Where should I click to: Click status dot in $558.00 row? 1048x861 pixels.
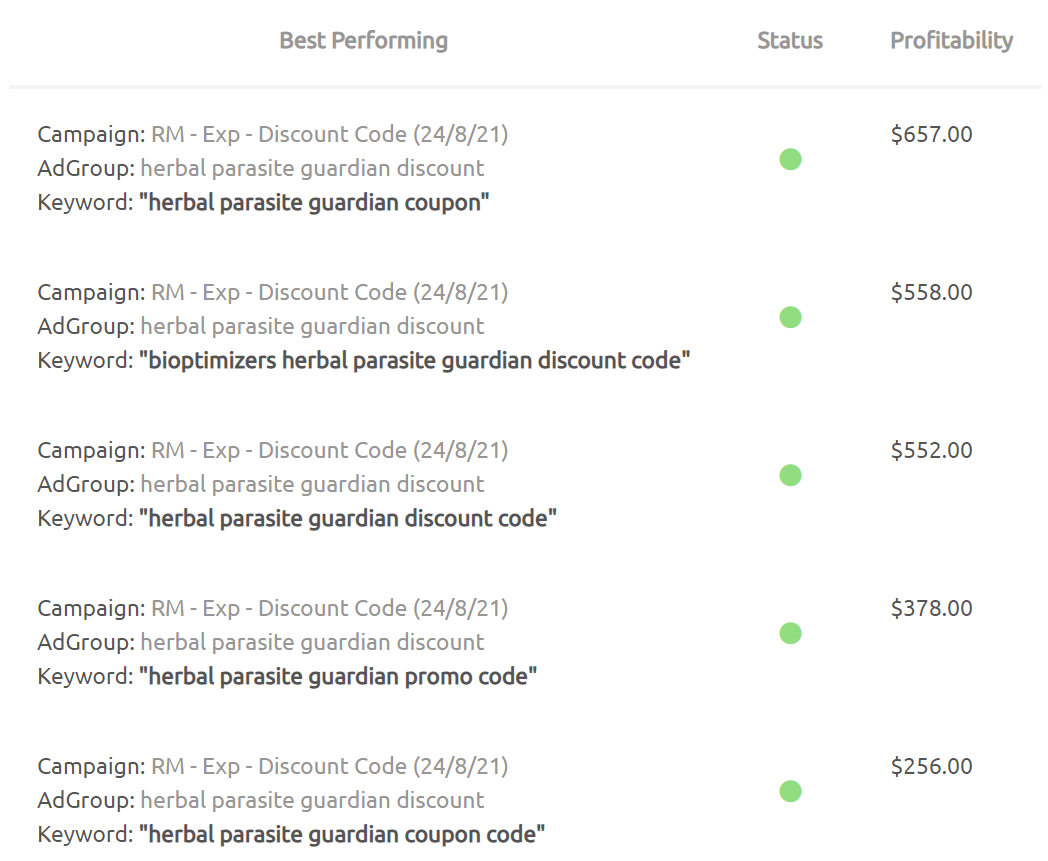point(790,317)
